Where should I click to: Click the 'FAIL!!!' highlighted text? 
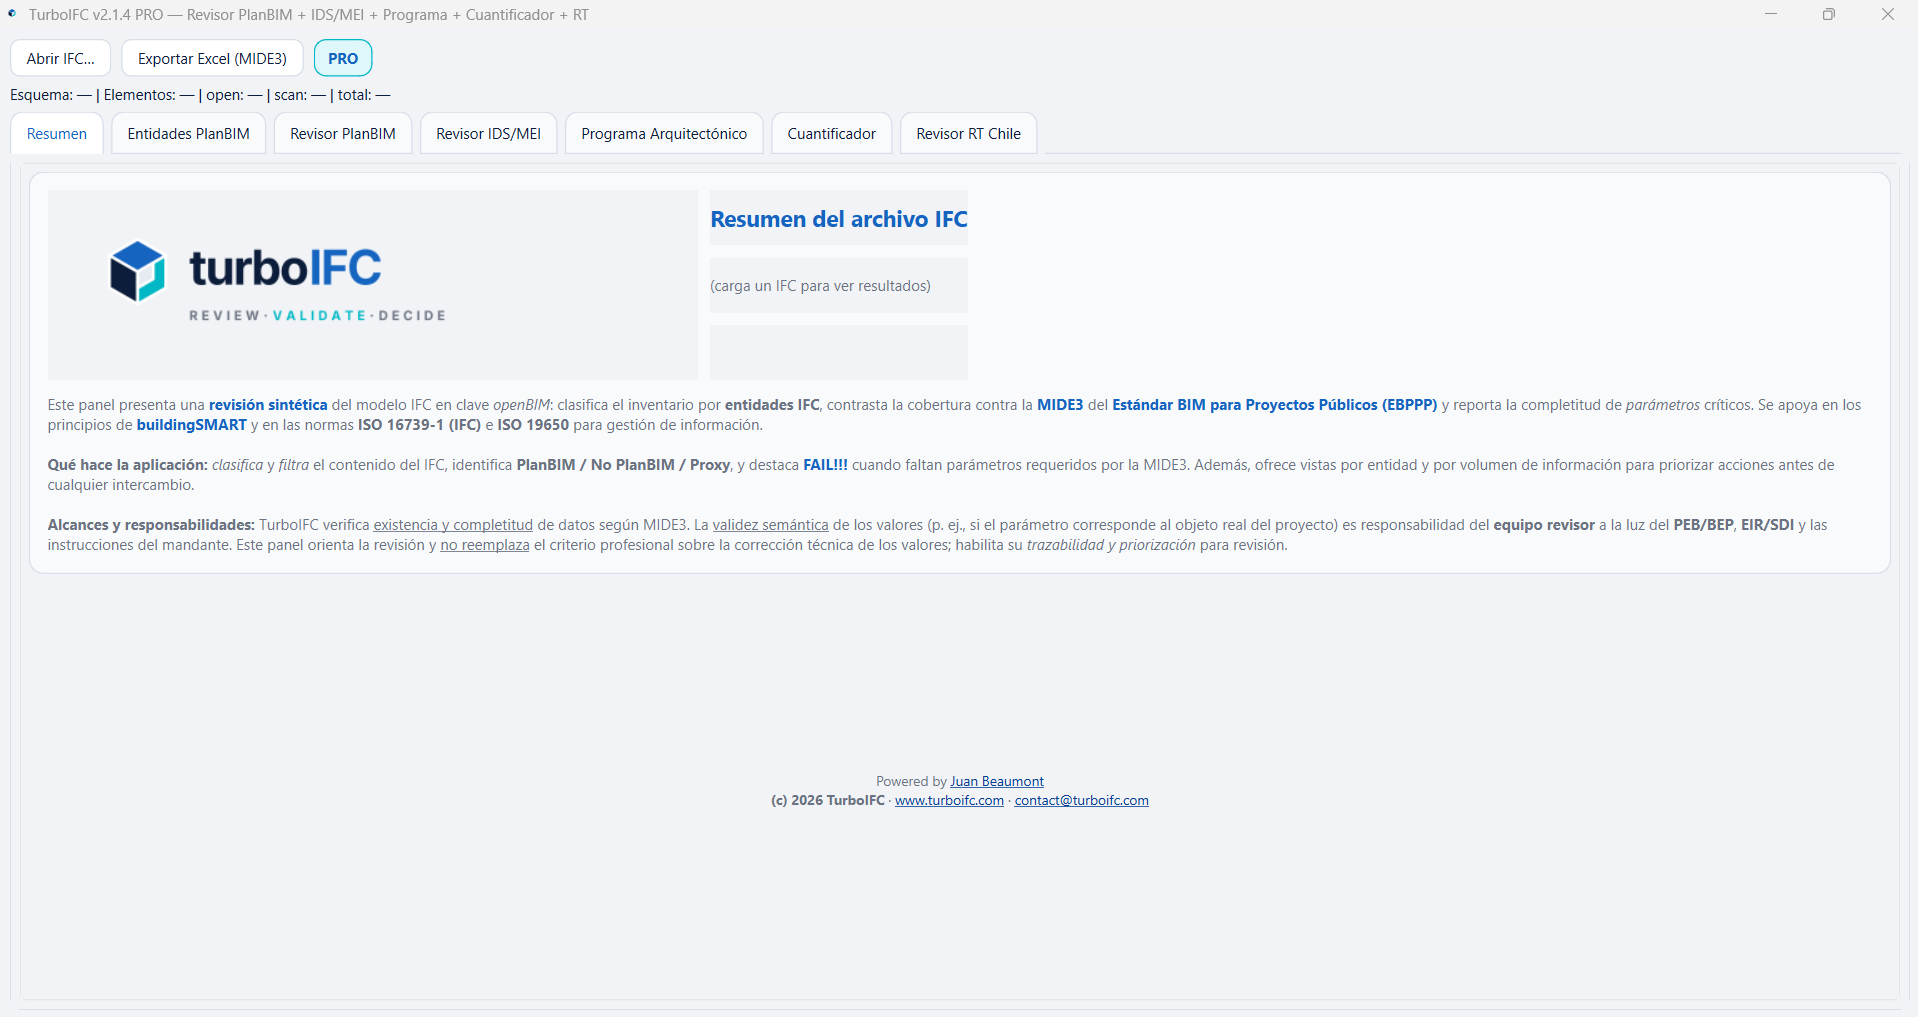[x=826, y=465]
